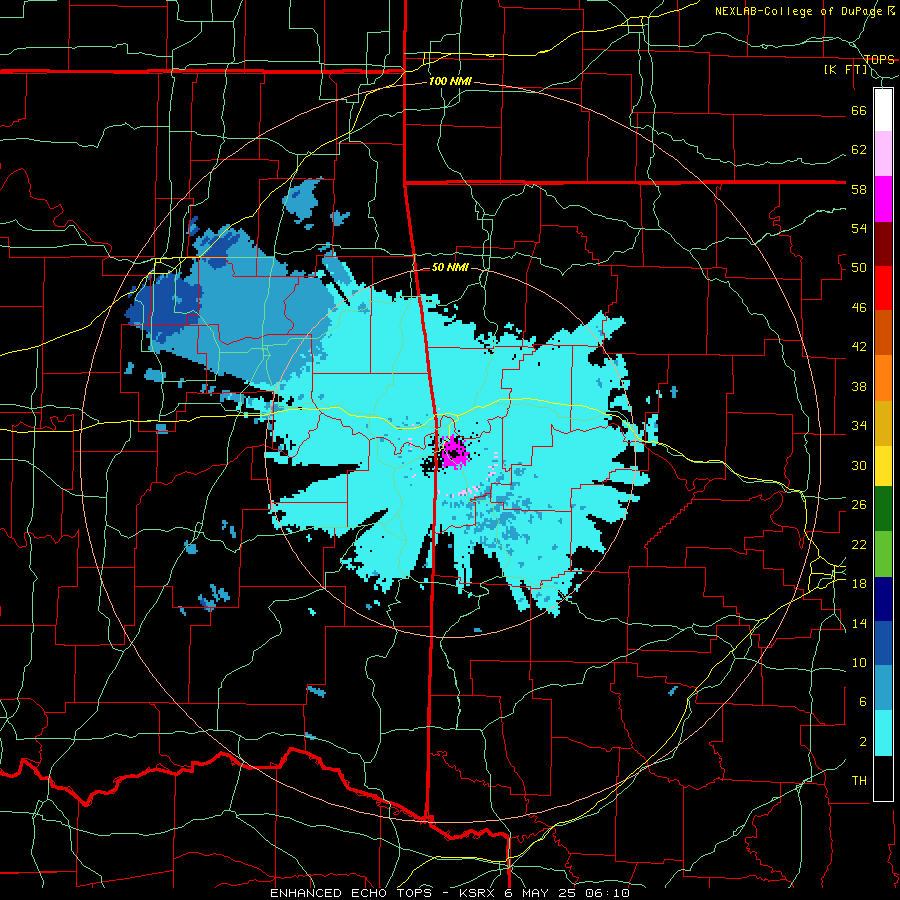Click the legend value '54'
900x900 pixels.
pyautogui.click(x=859, y=228)
